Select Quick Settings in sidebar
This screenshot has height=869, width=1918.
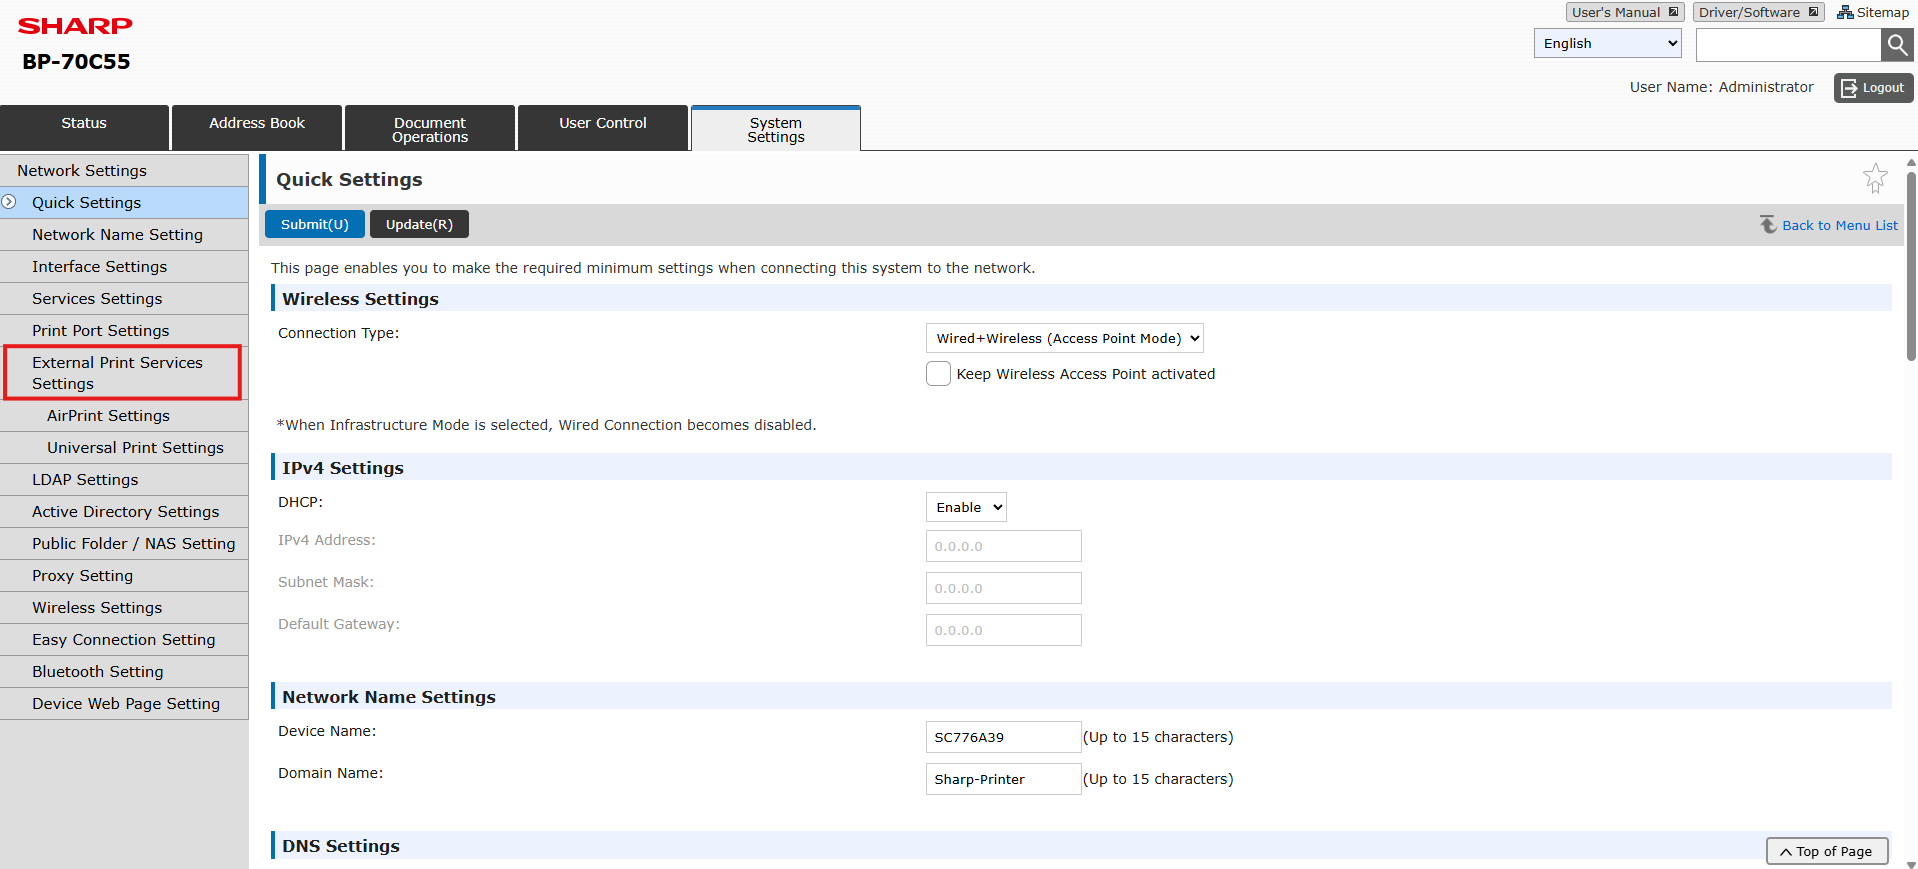pos(124,202)
